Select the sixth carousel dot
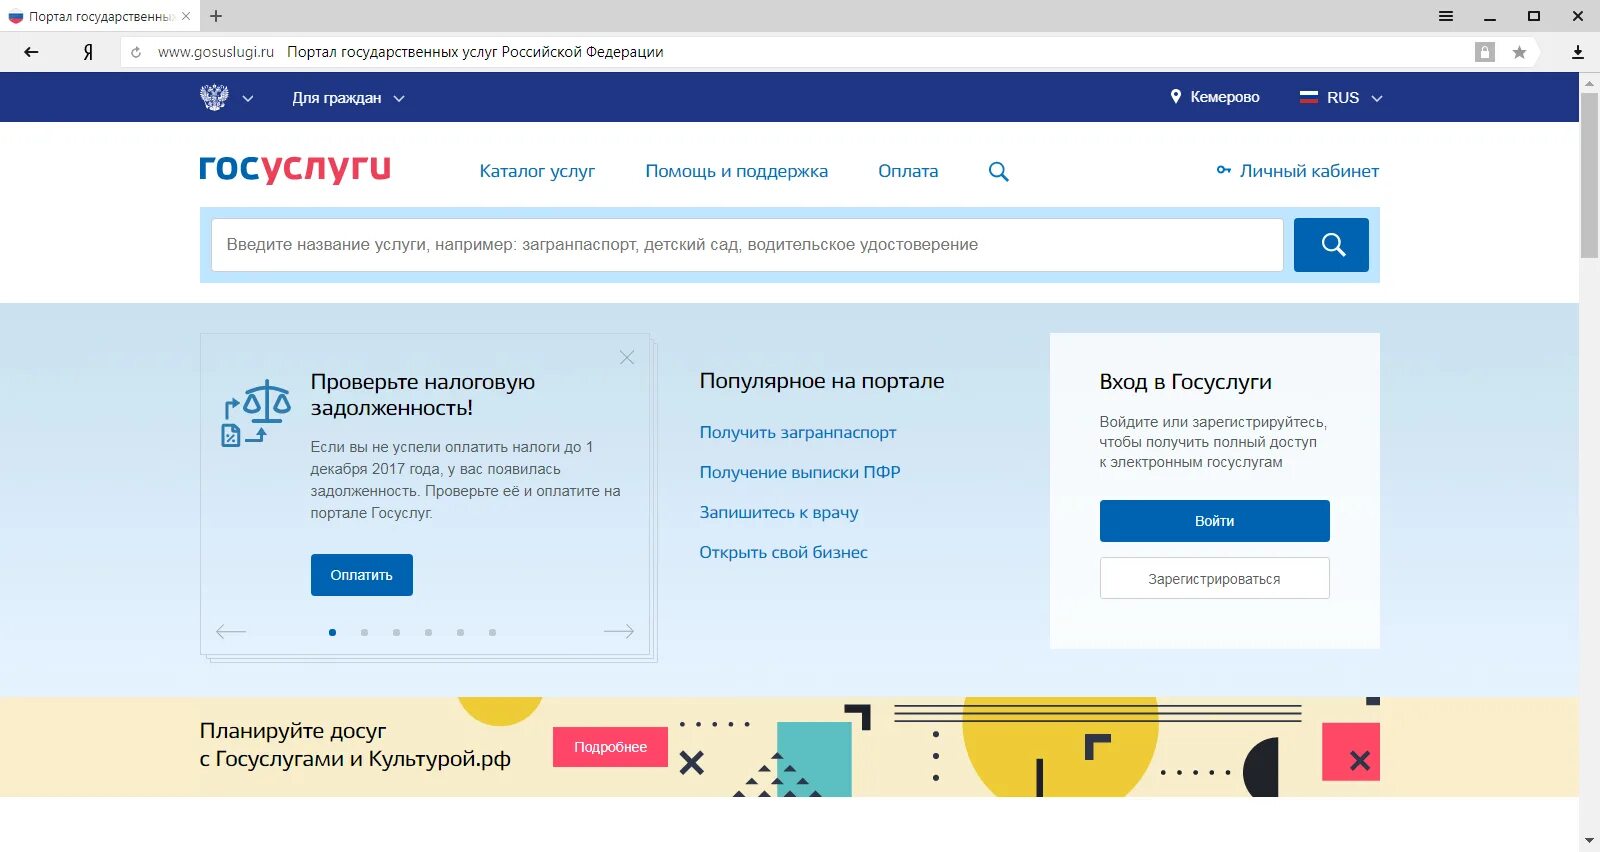Viewport: 1600px width, 852px height. click(492, 632)
